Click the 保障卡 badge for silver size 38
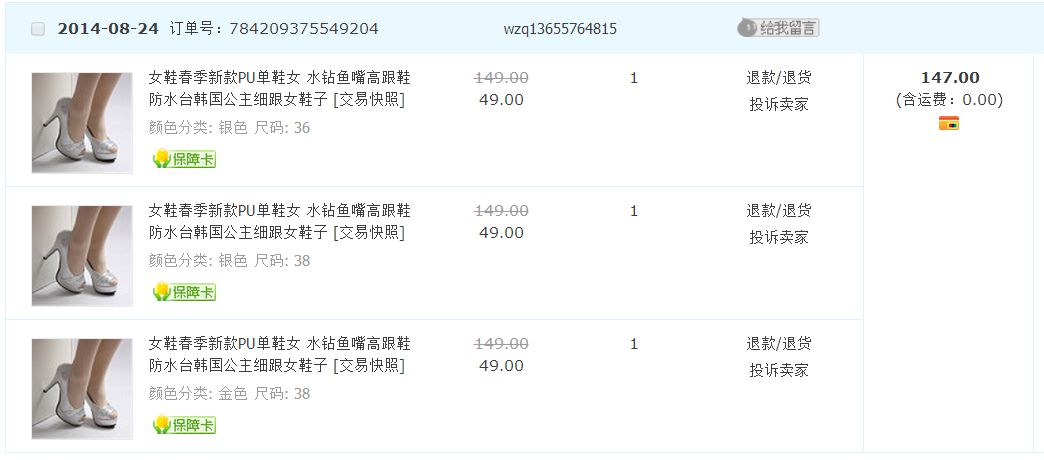The width and height of the screenshot is (1044, 460). 184,292
